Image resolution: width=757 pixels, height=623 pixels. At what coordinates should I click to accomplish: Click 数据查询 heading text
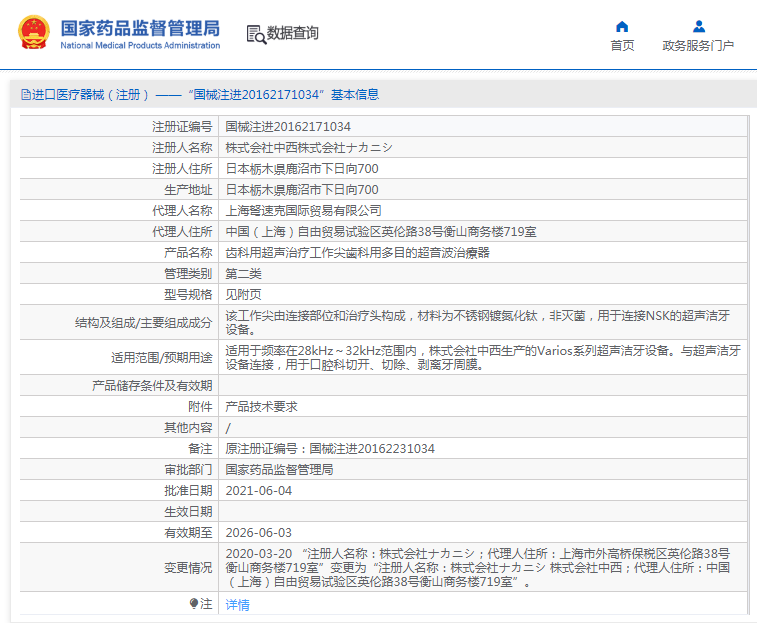click(293, 33)
